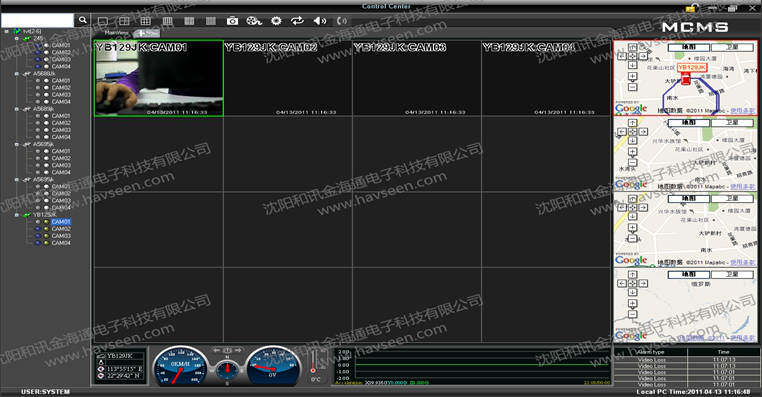This screenshot has height=397, width=762.
Task: Switch top map to satellite mode
Action: (x=732, y=47)
